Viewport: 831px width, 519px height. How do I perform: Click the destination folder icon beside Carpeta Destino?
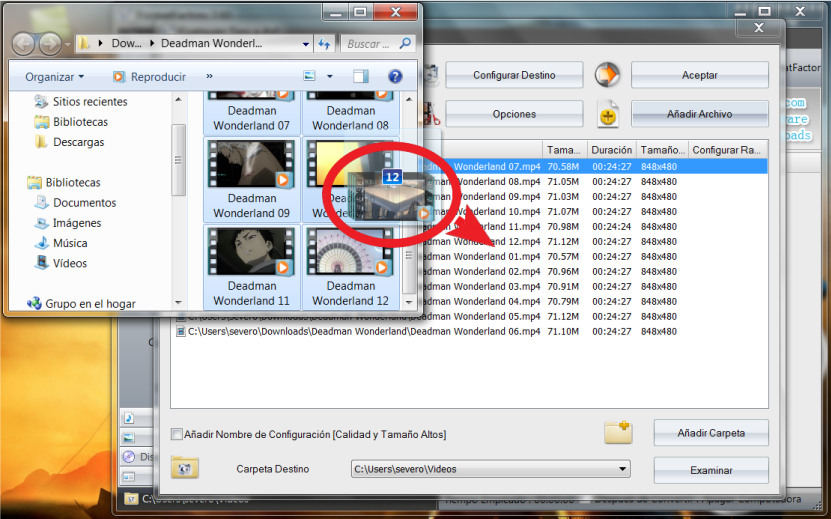184,468
